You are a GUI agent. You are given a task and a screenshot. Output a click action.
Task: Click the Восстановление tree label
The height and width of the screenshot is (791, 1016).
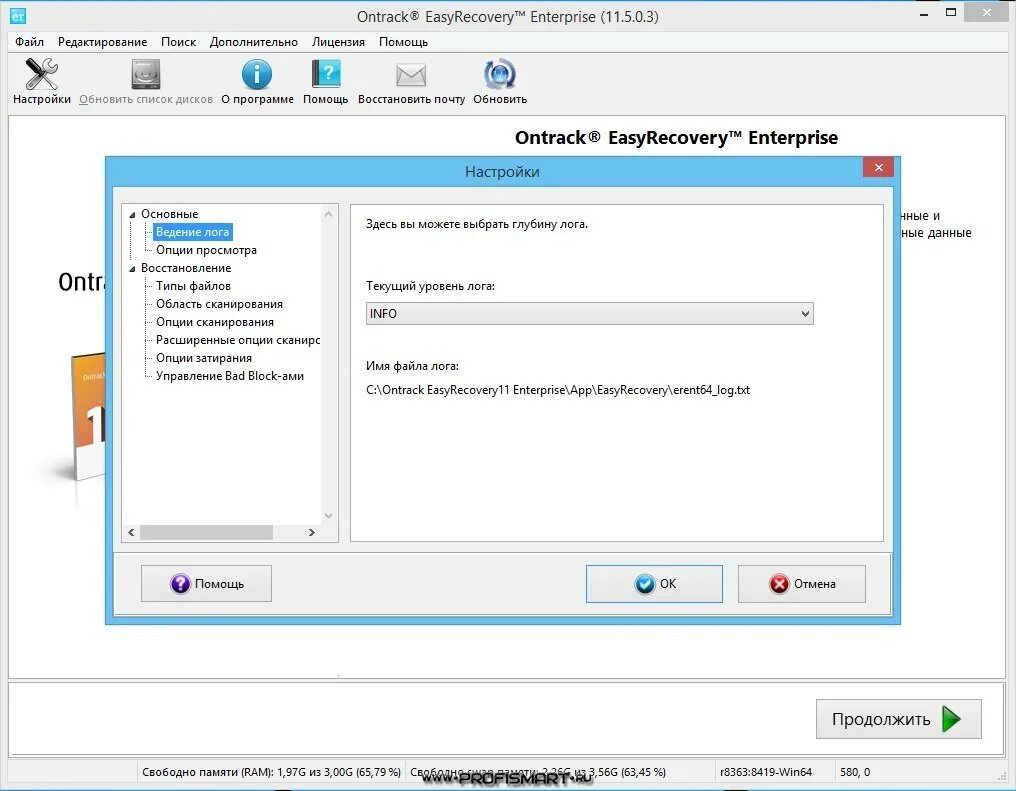click(186, 268)
